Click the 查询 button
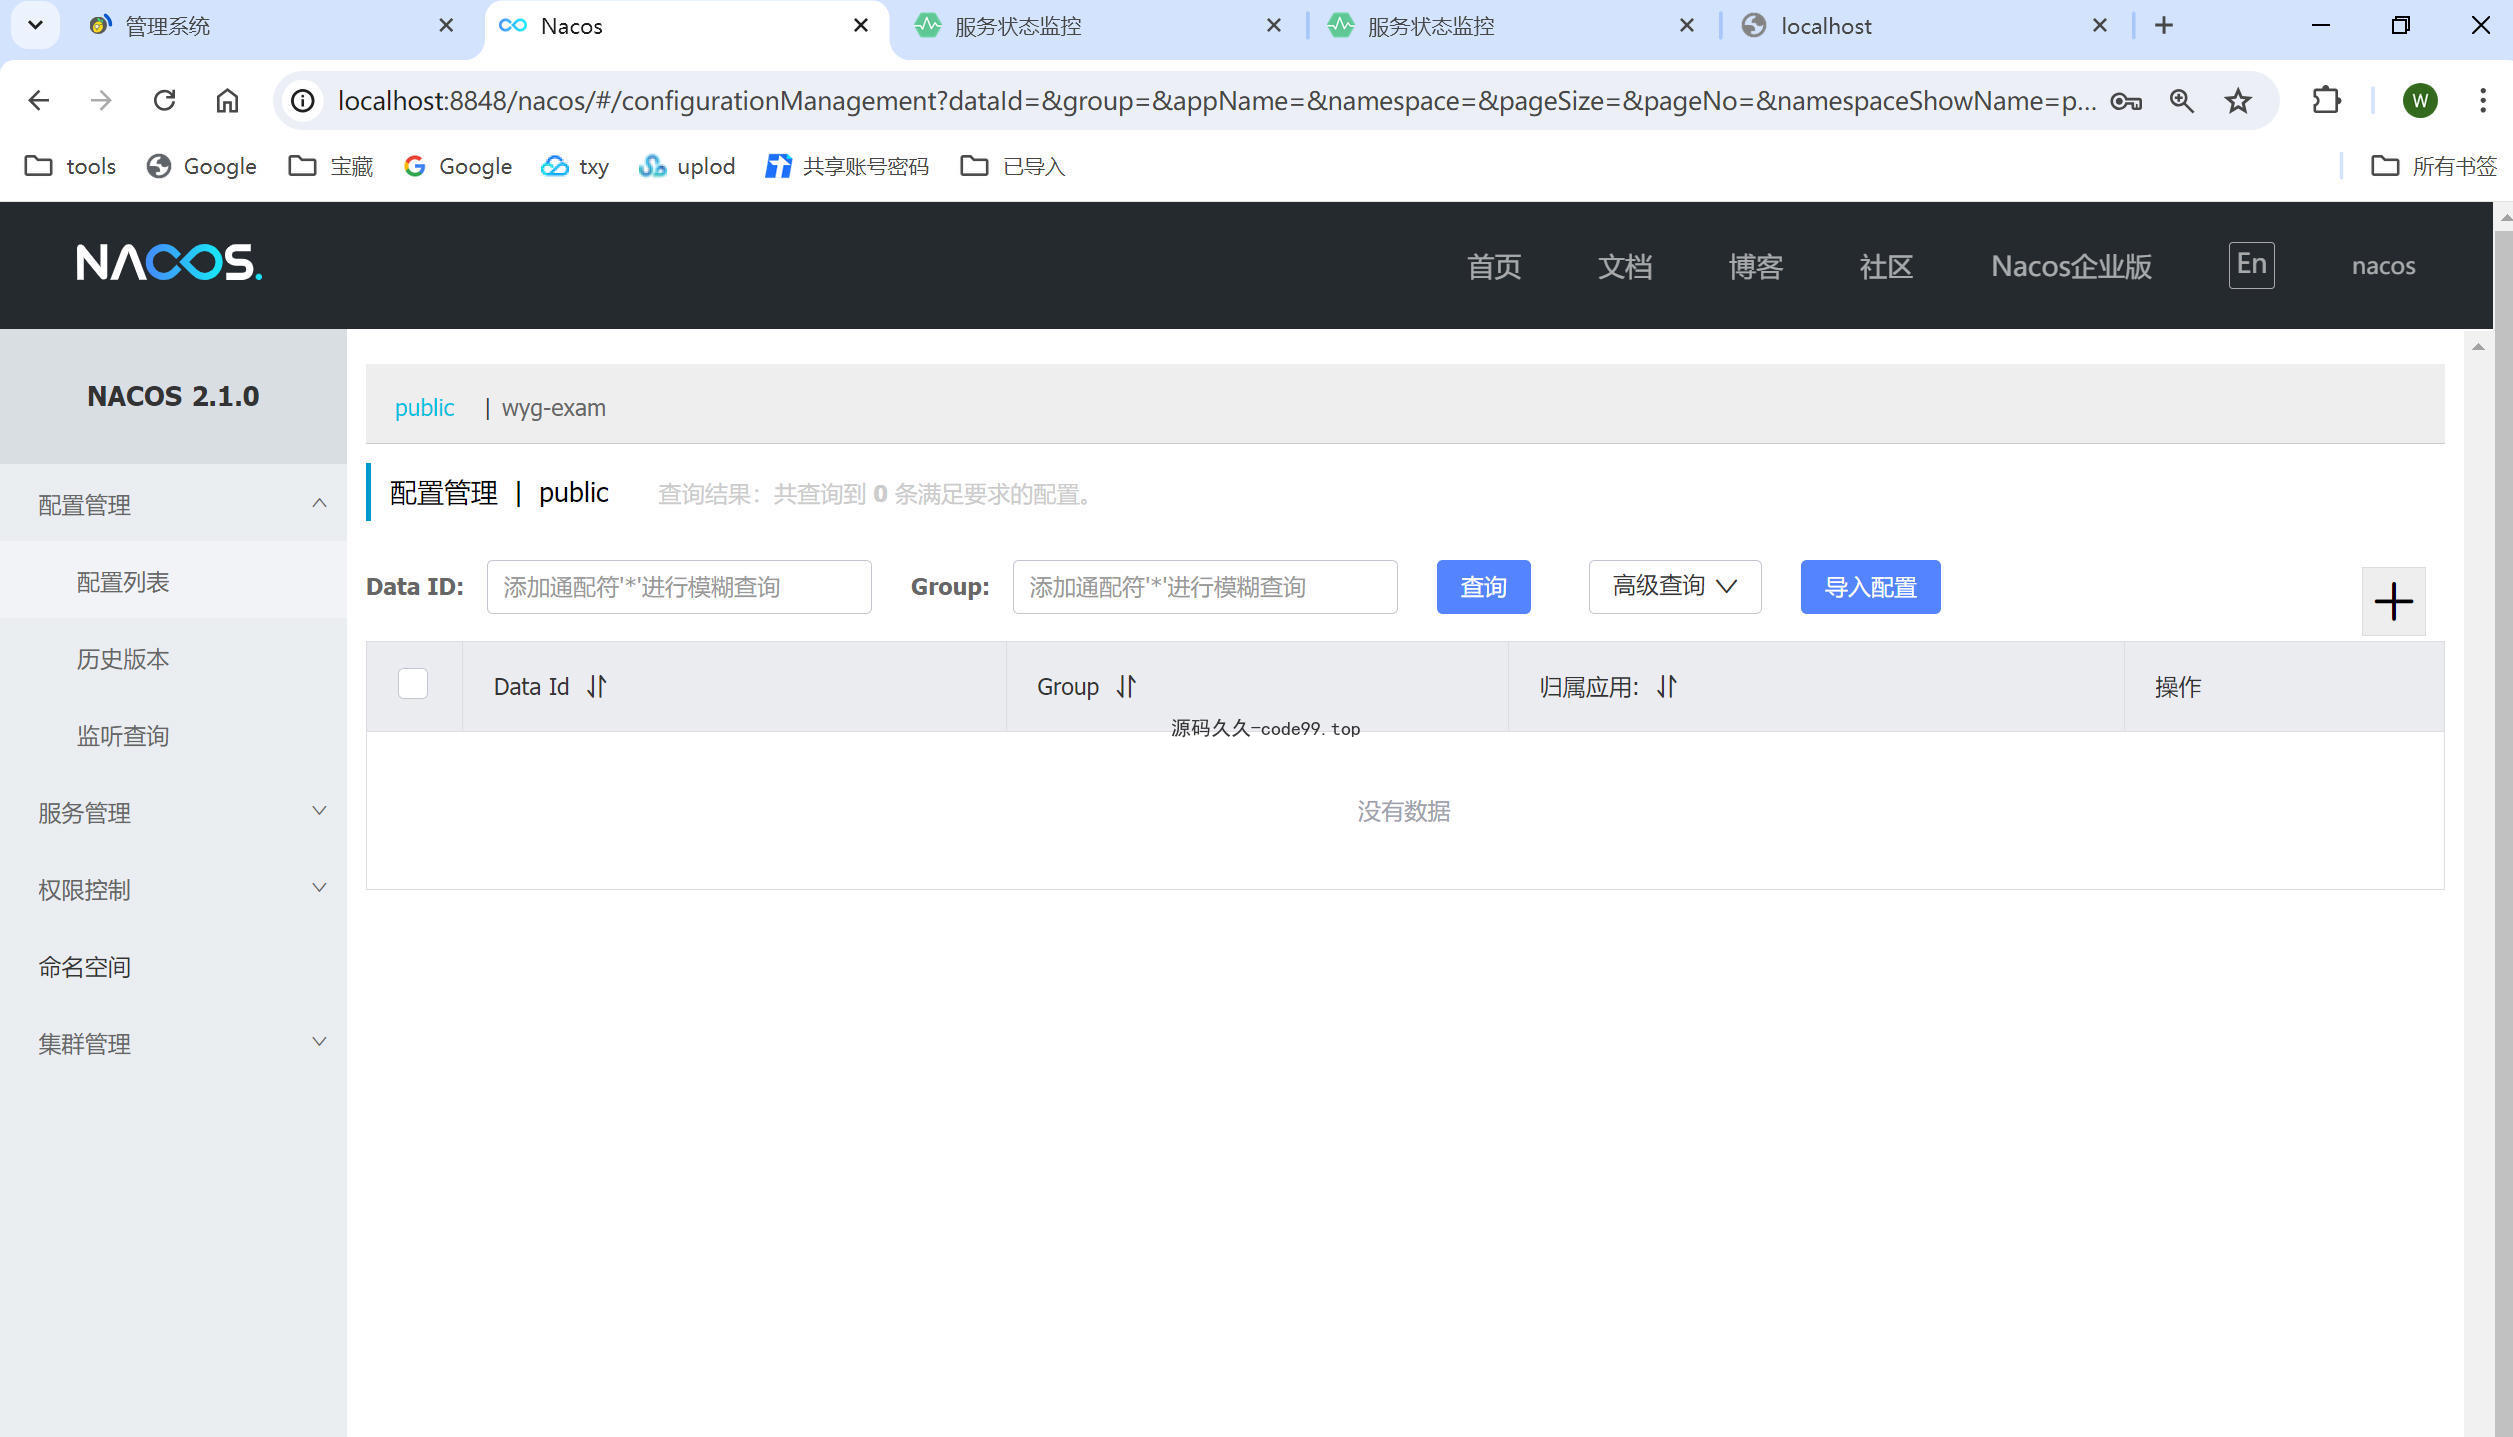The width and height of the screenshot is (2513, 1437). pyautogui.click(x=1483, y=587)
